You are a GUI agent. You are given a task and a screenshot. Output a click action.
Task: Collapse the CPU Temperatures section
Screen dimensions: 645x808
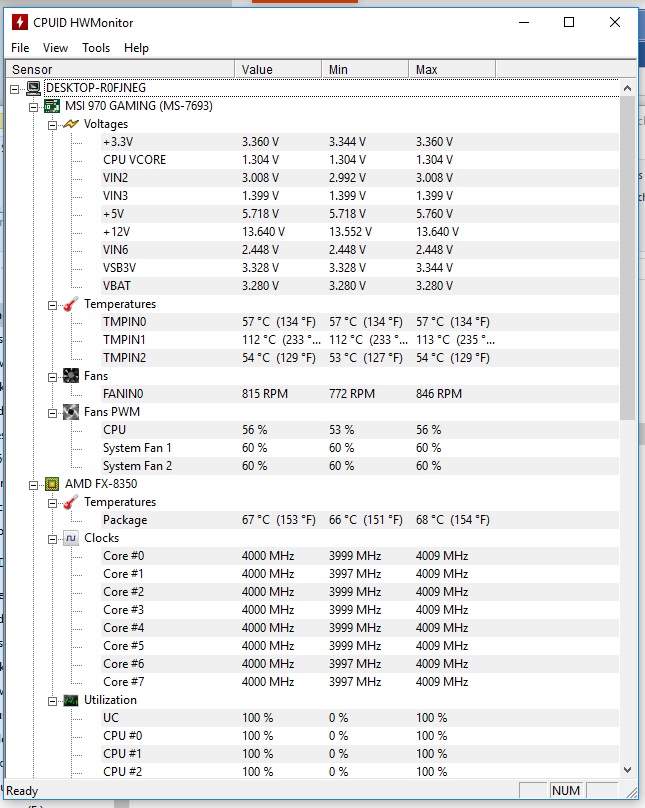pos(52,503)
